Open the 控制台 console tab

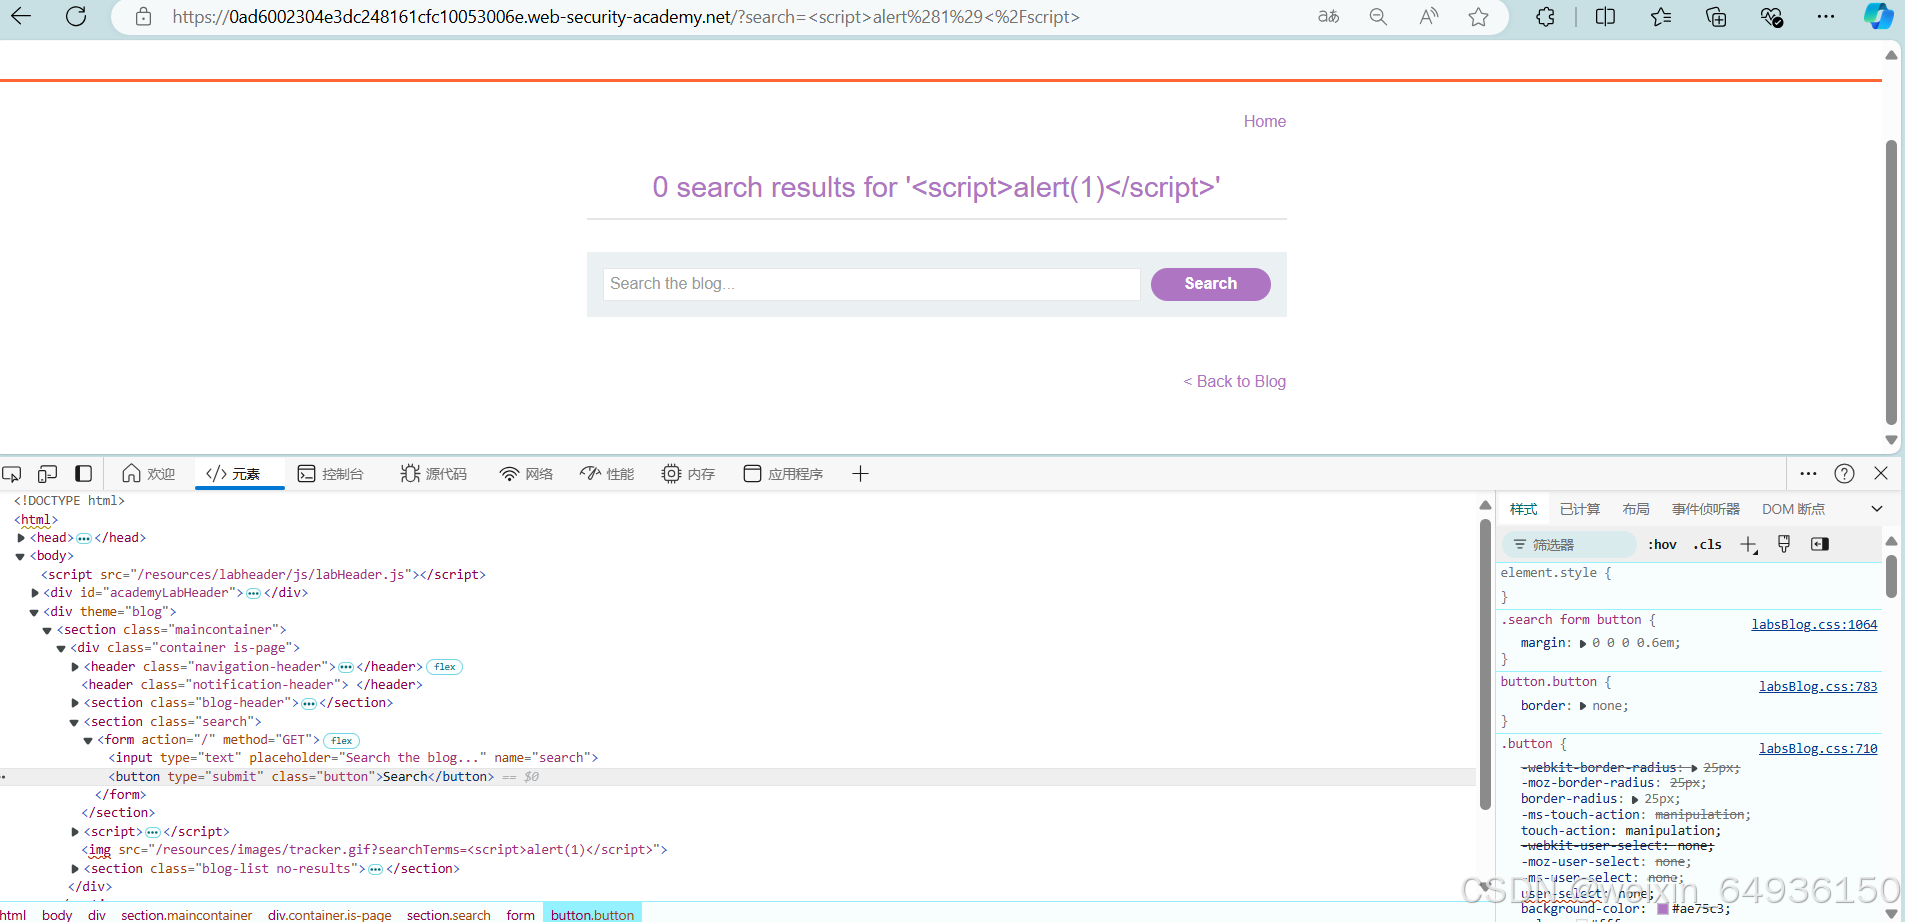point(330,474)
